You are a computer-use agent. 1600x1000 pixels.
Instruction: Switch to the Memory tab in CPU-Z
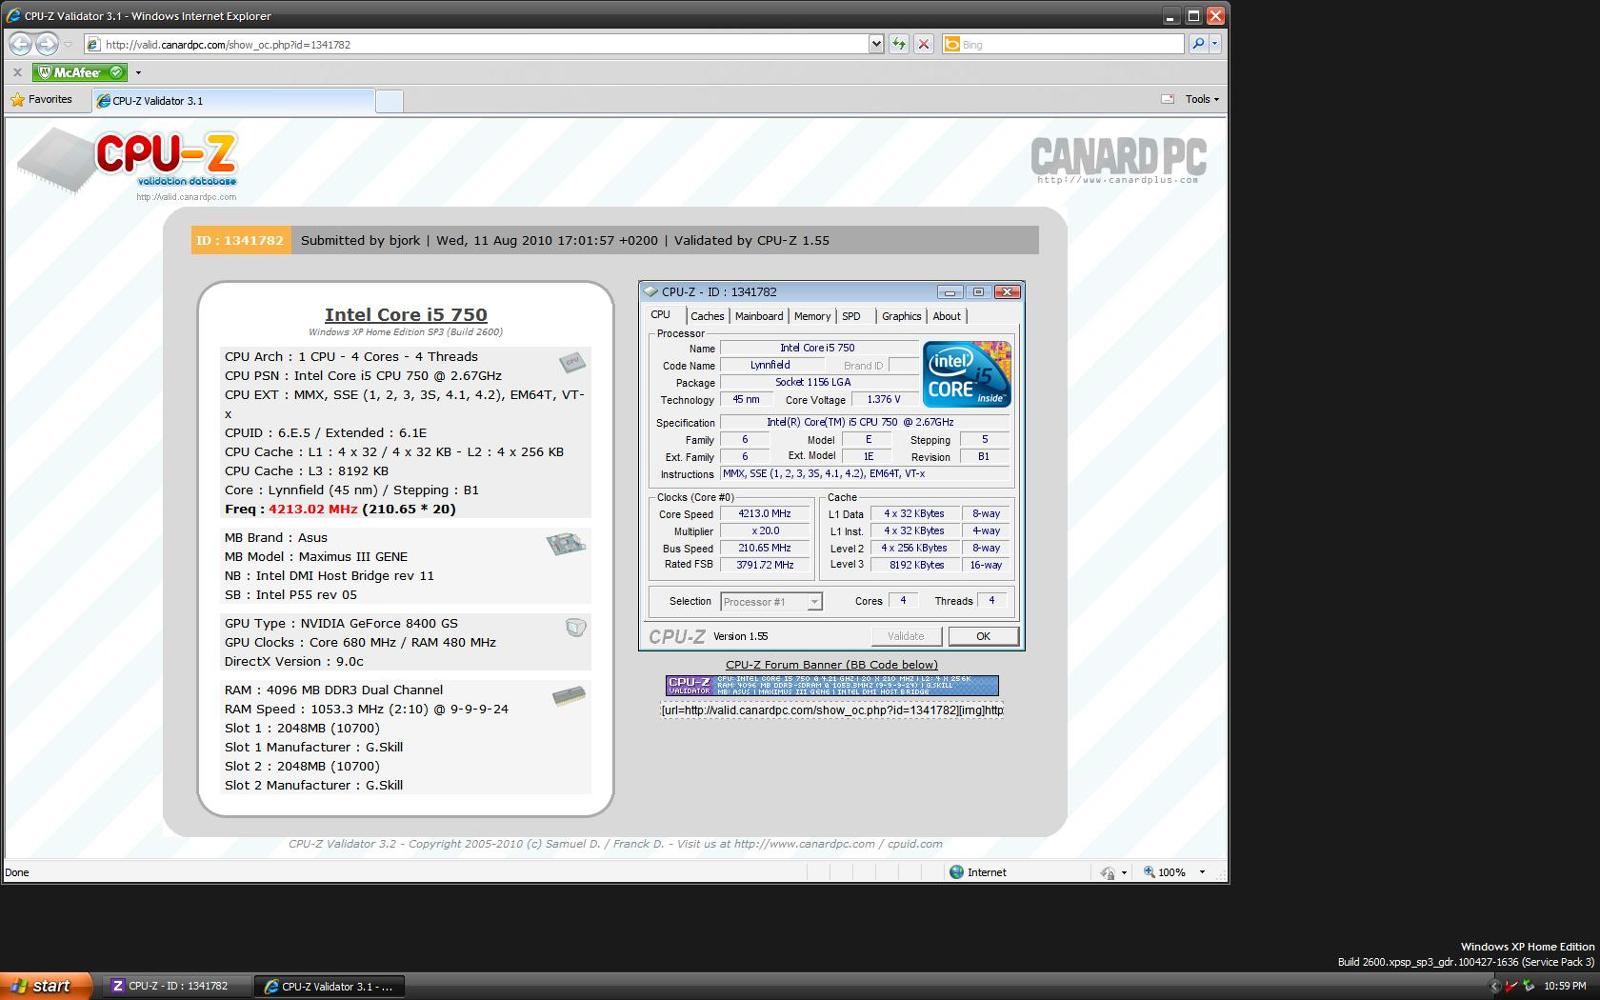(x=812, y=316)
